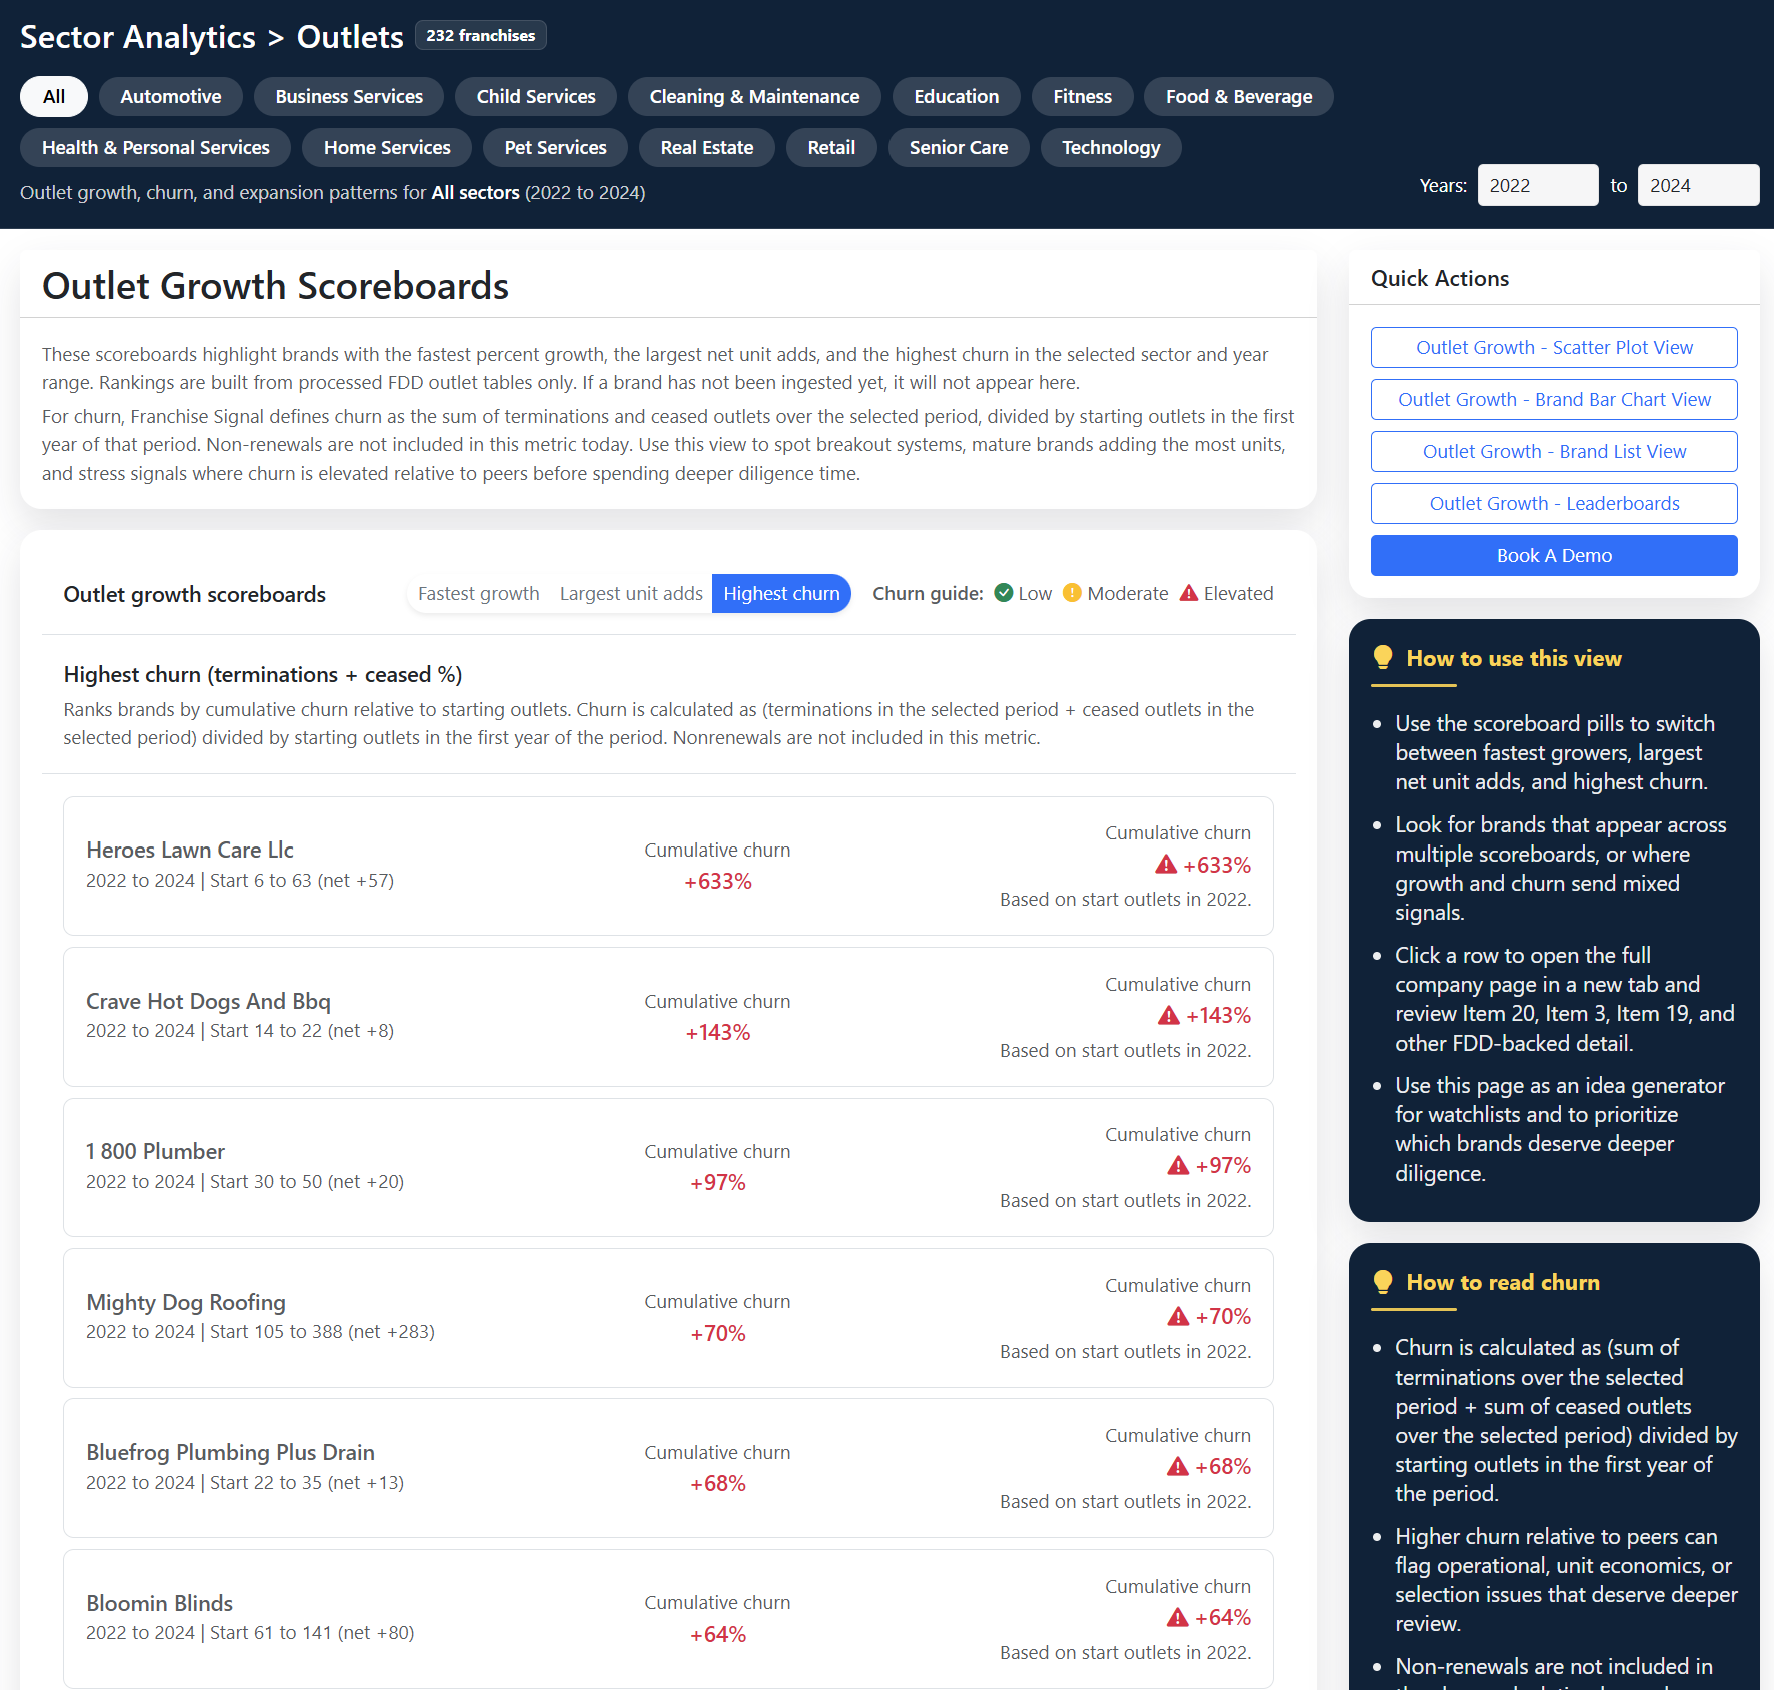
Task: Click the lightbulb icon for How to use this view
Action: 1383,657
